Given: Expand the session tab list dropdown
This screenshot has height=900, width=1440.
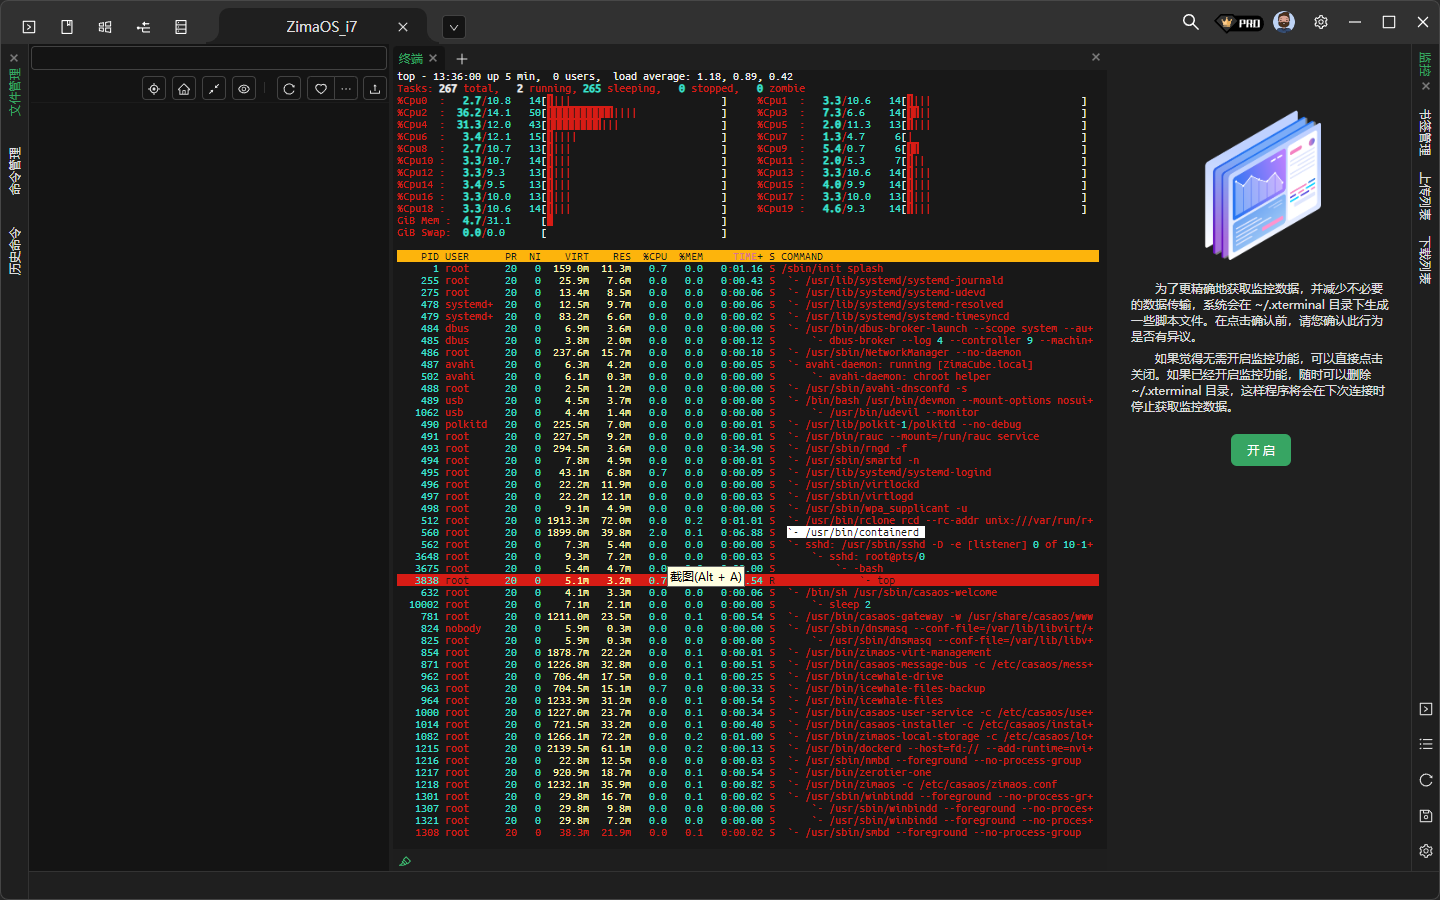Looking at the screenshot, I should (454, 27).
